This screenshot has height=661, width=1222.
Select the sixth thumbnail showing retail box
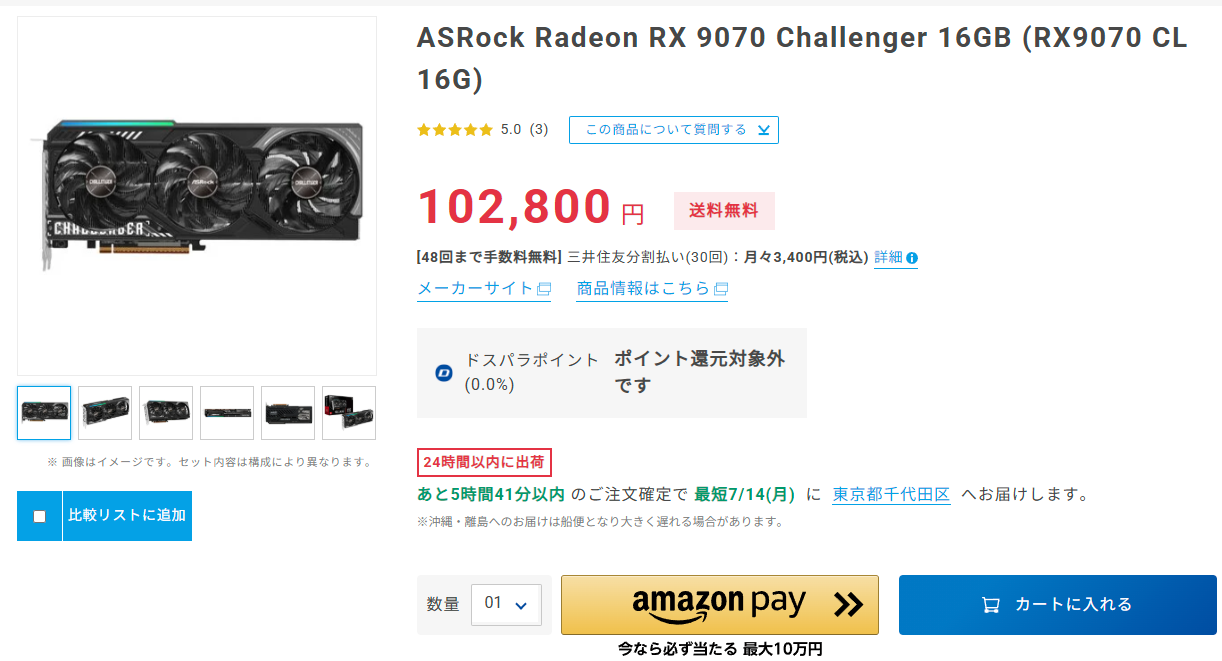pyautogui.click(x=349, y=413)
